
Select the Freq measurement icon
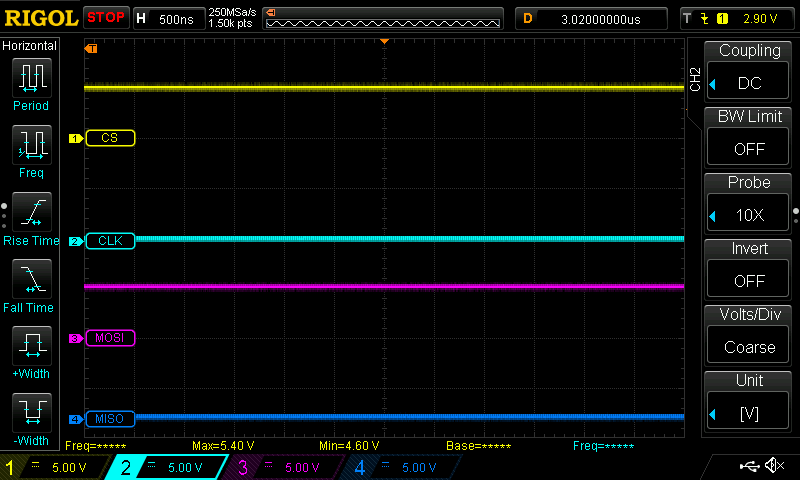tap(32, 144)
